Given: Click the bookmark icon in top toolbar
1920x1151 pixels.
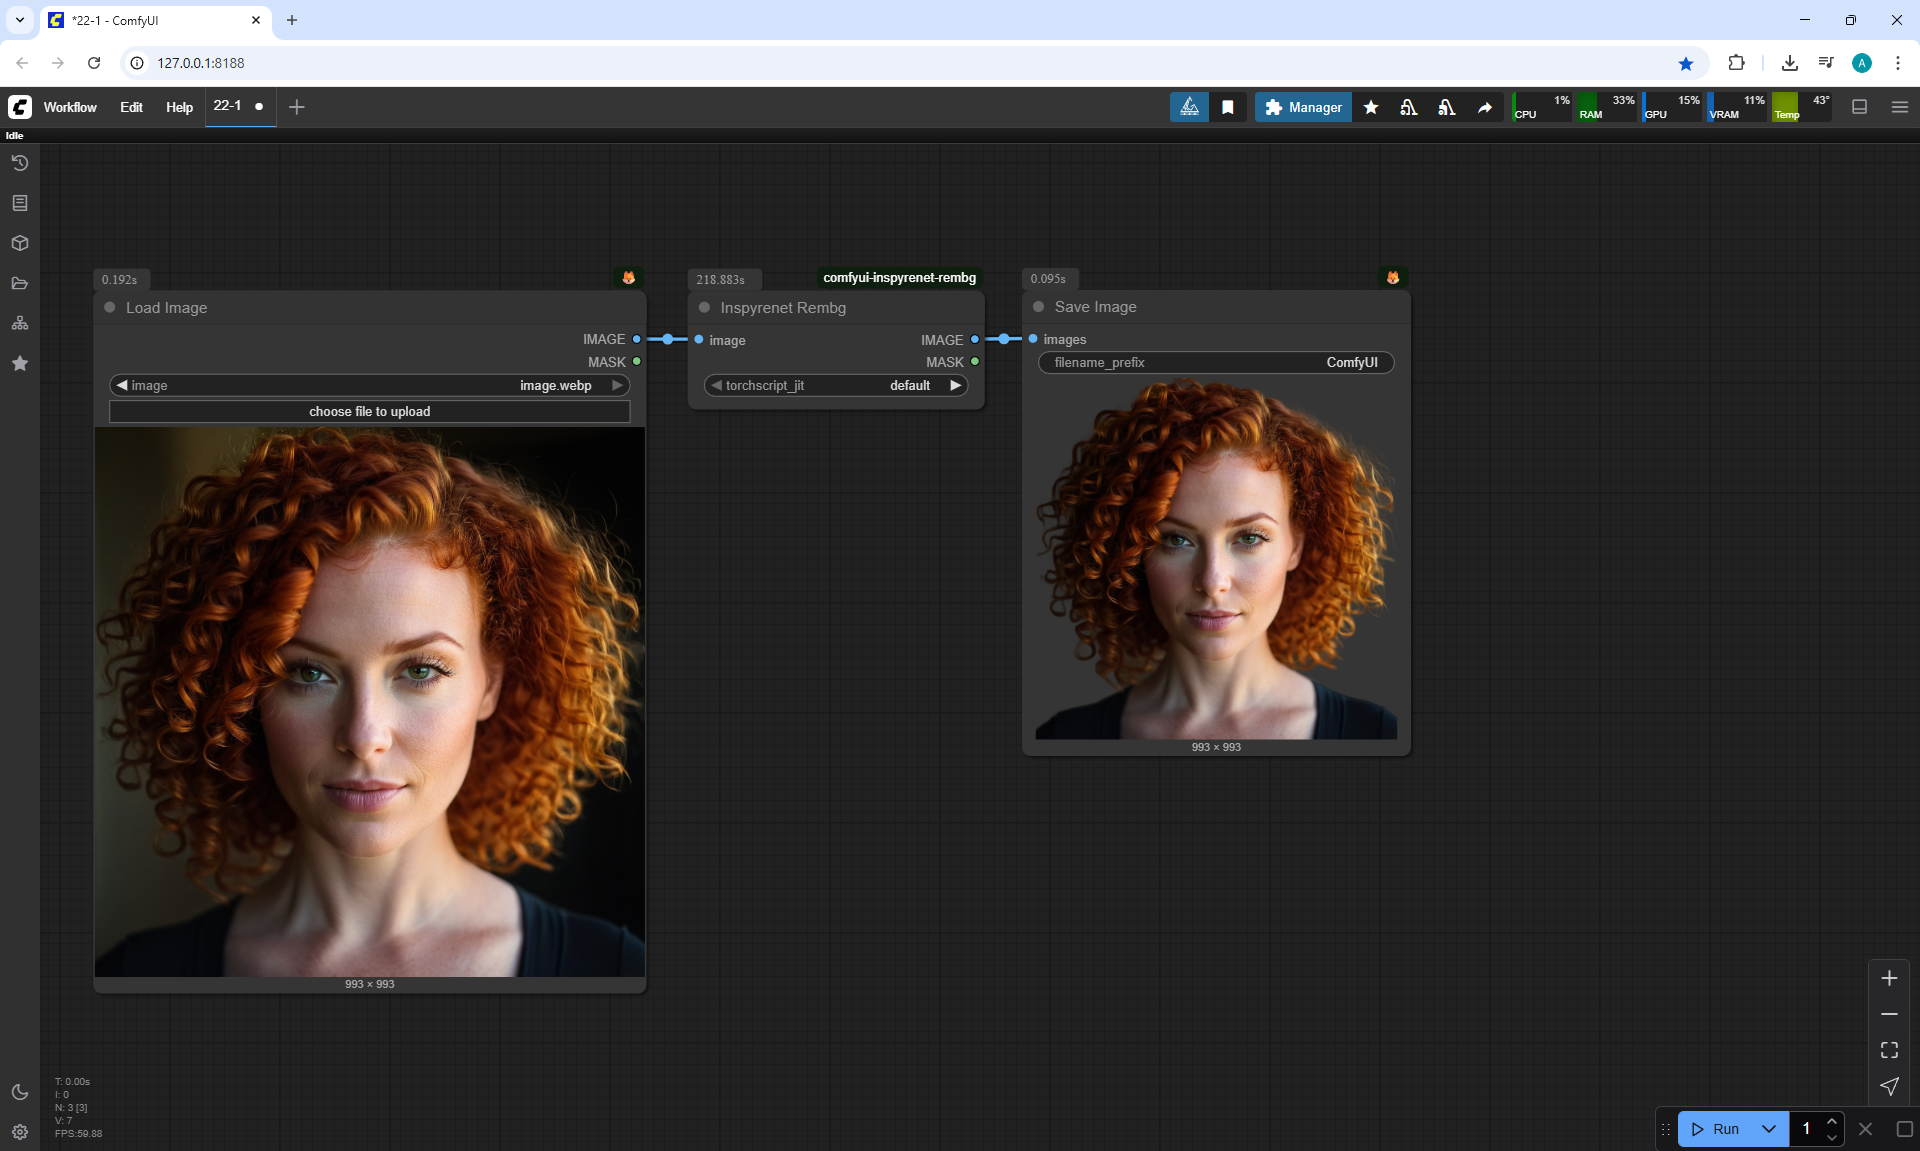Looking at the screenshot, I should pyautogui.click(x=1228, y=107).
